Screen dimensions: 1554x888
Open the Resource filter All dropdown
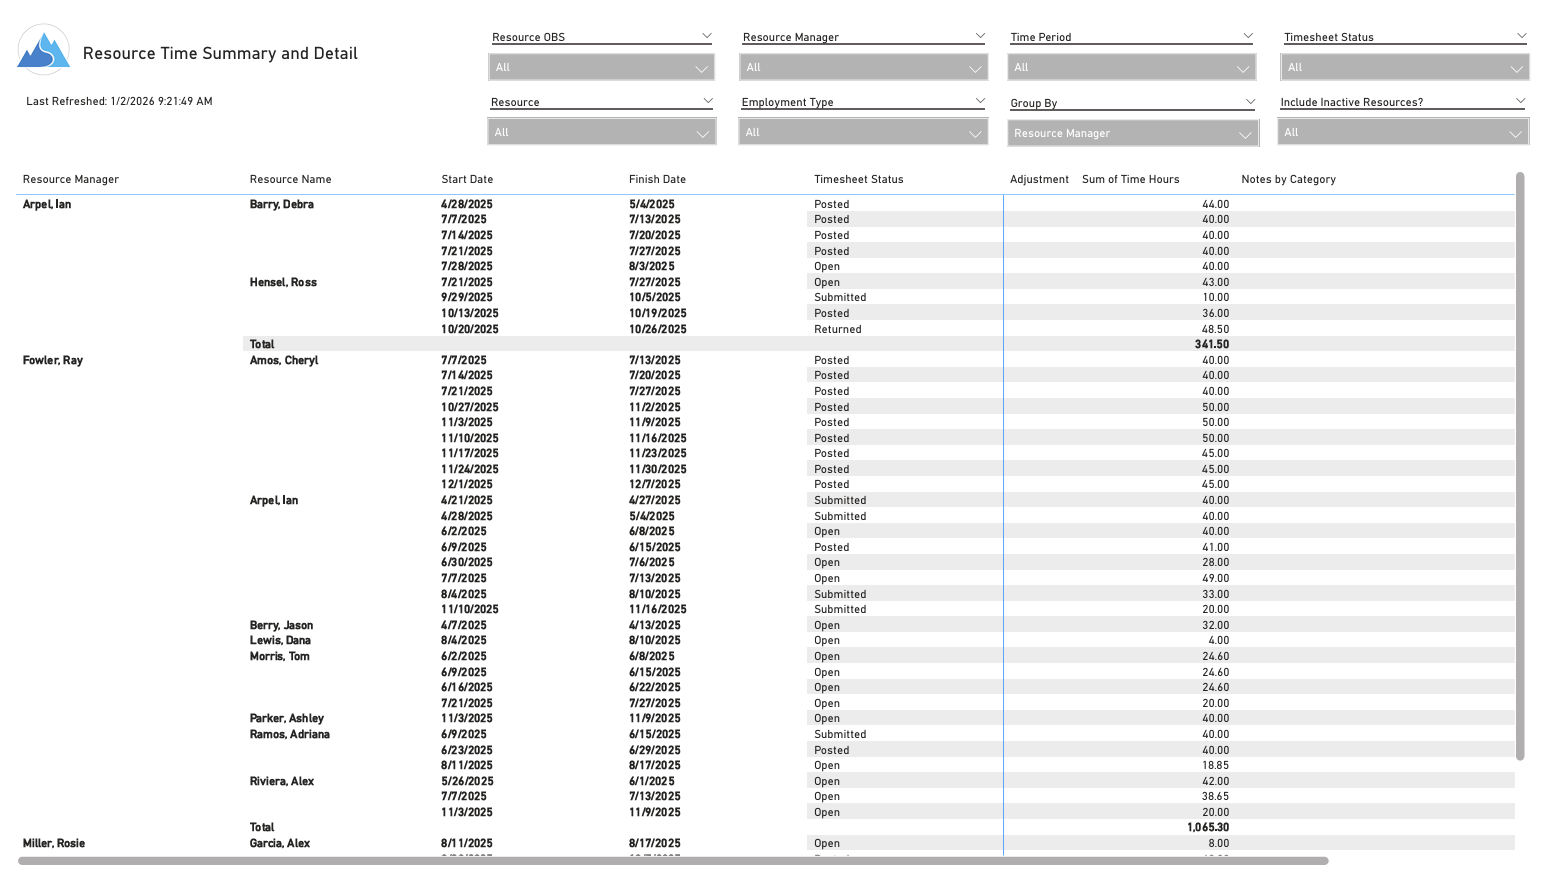click(601, 132)
